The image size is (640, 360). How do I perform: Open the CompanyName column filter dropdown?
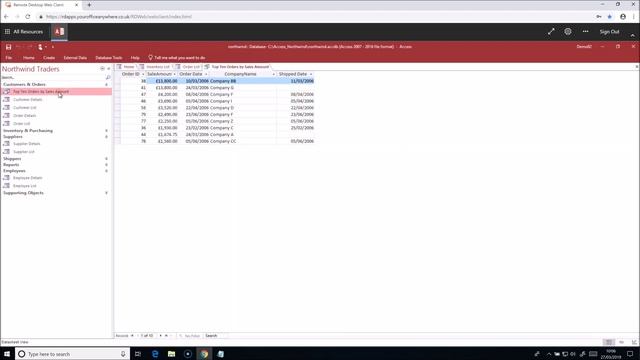click(273, 74)
